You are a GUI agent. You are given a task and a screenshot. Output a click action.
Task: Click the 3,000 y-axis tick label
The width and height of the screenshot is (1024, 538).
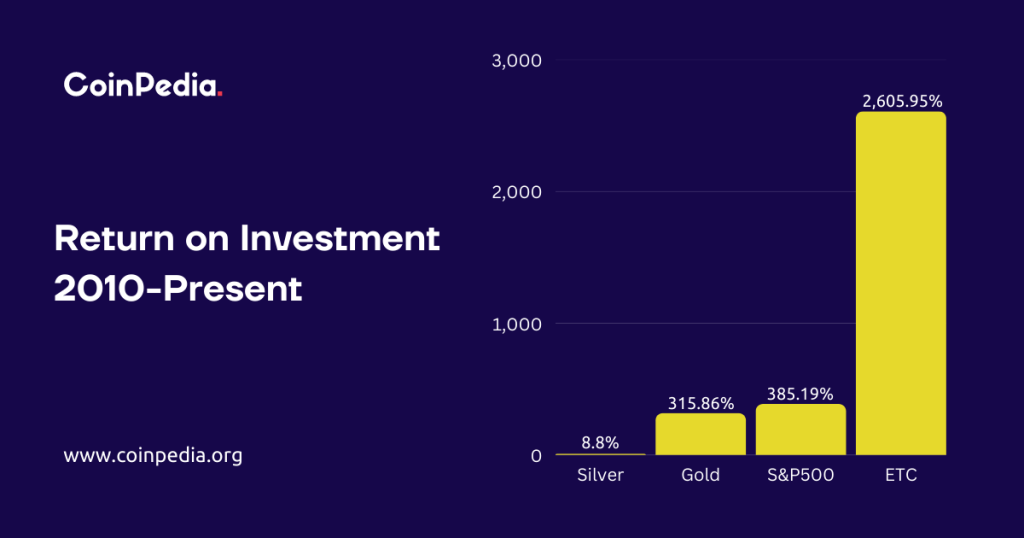[x=517, y=61]
